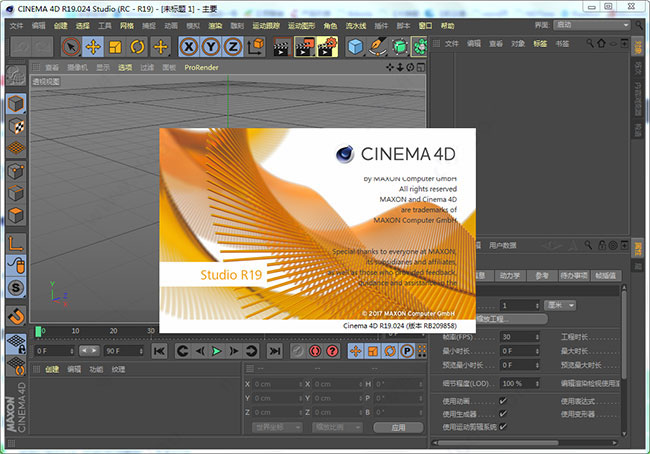Select the Rotate tool in top toolbar
Image resolution: width=650 pixels, height=454 pixels.
tap(137, 46)
